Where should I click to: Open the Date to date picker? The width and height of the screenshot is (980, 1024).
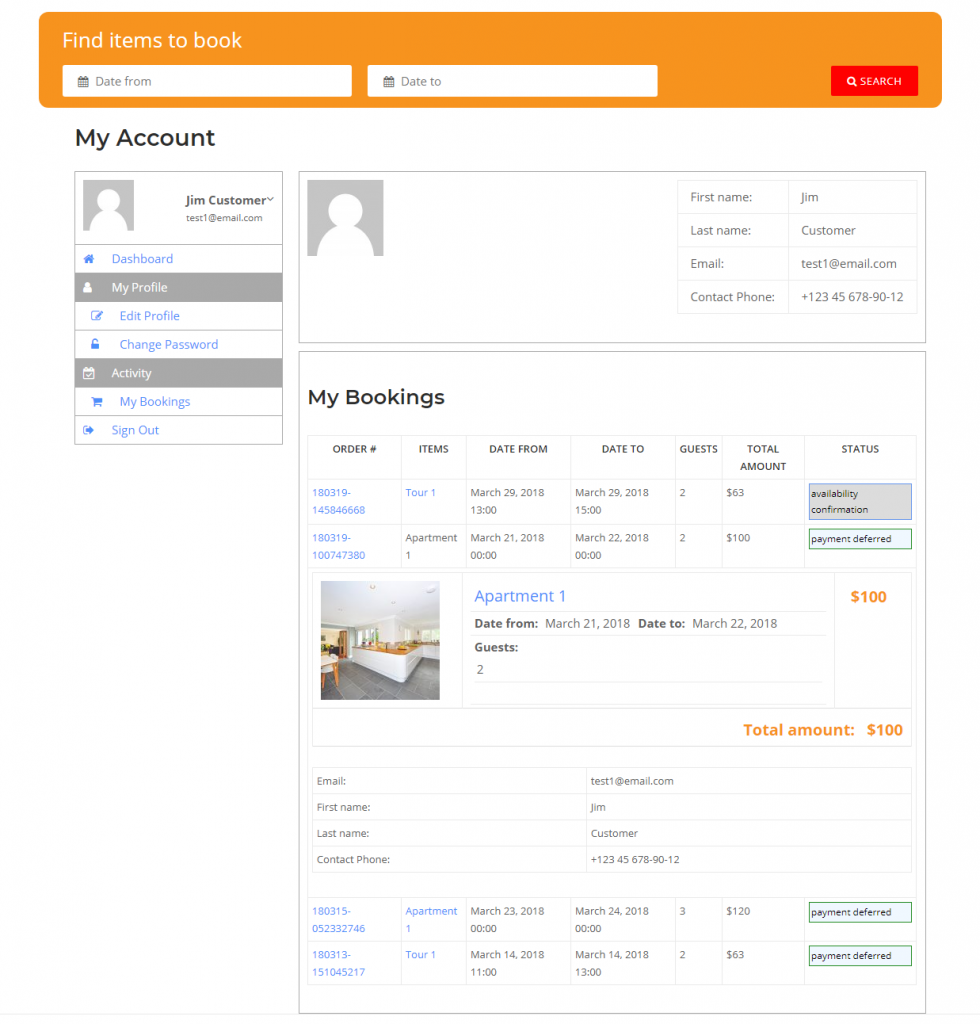point(512,82)
